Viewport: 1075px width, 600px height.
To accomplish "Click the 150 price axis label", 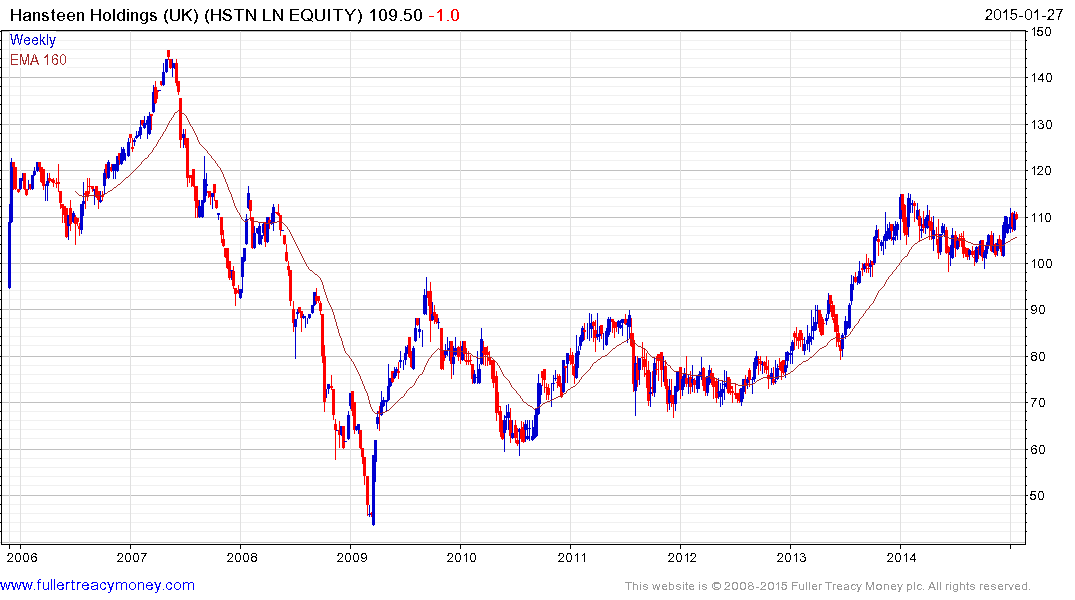I will (x=1041, y=32).
